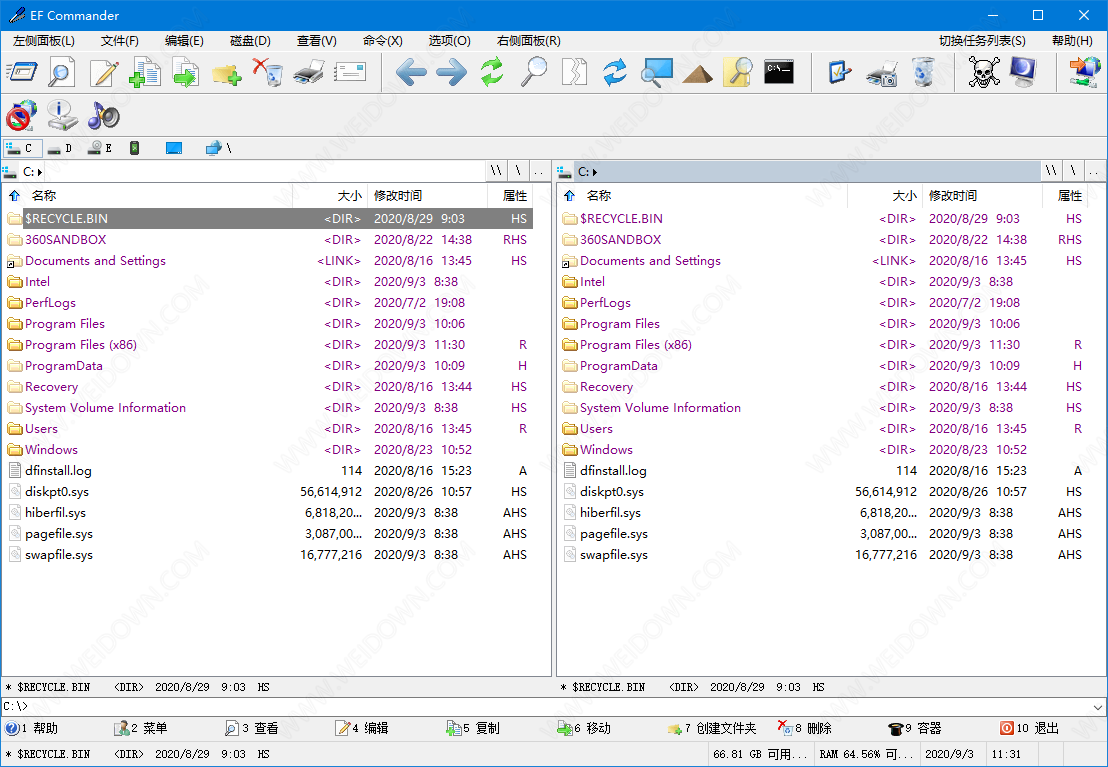Viewport: 1108px width, 767px height.
Task: Click the F5 复制 function button
Action: pos(473,728)
